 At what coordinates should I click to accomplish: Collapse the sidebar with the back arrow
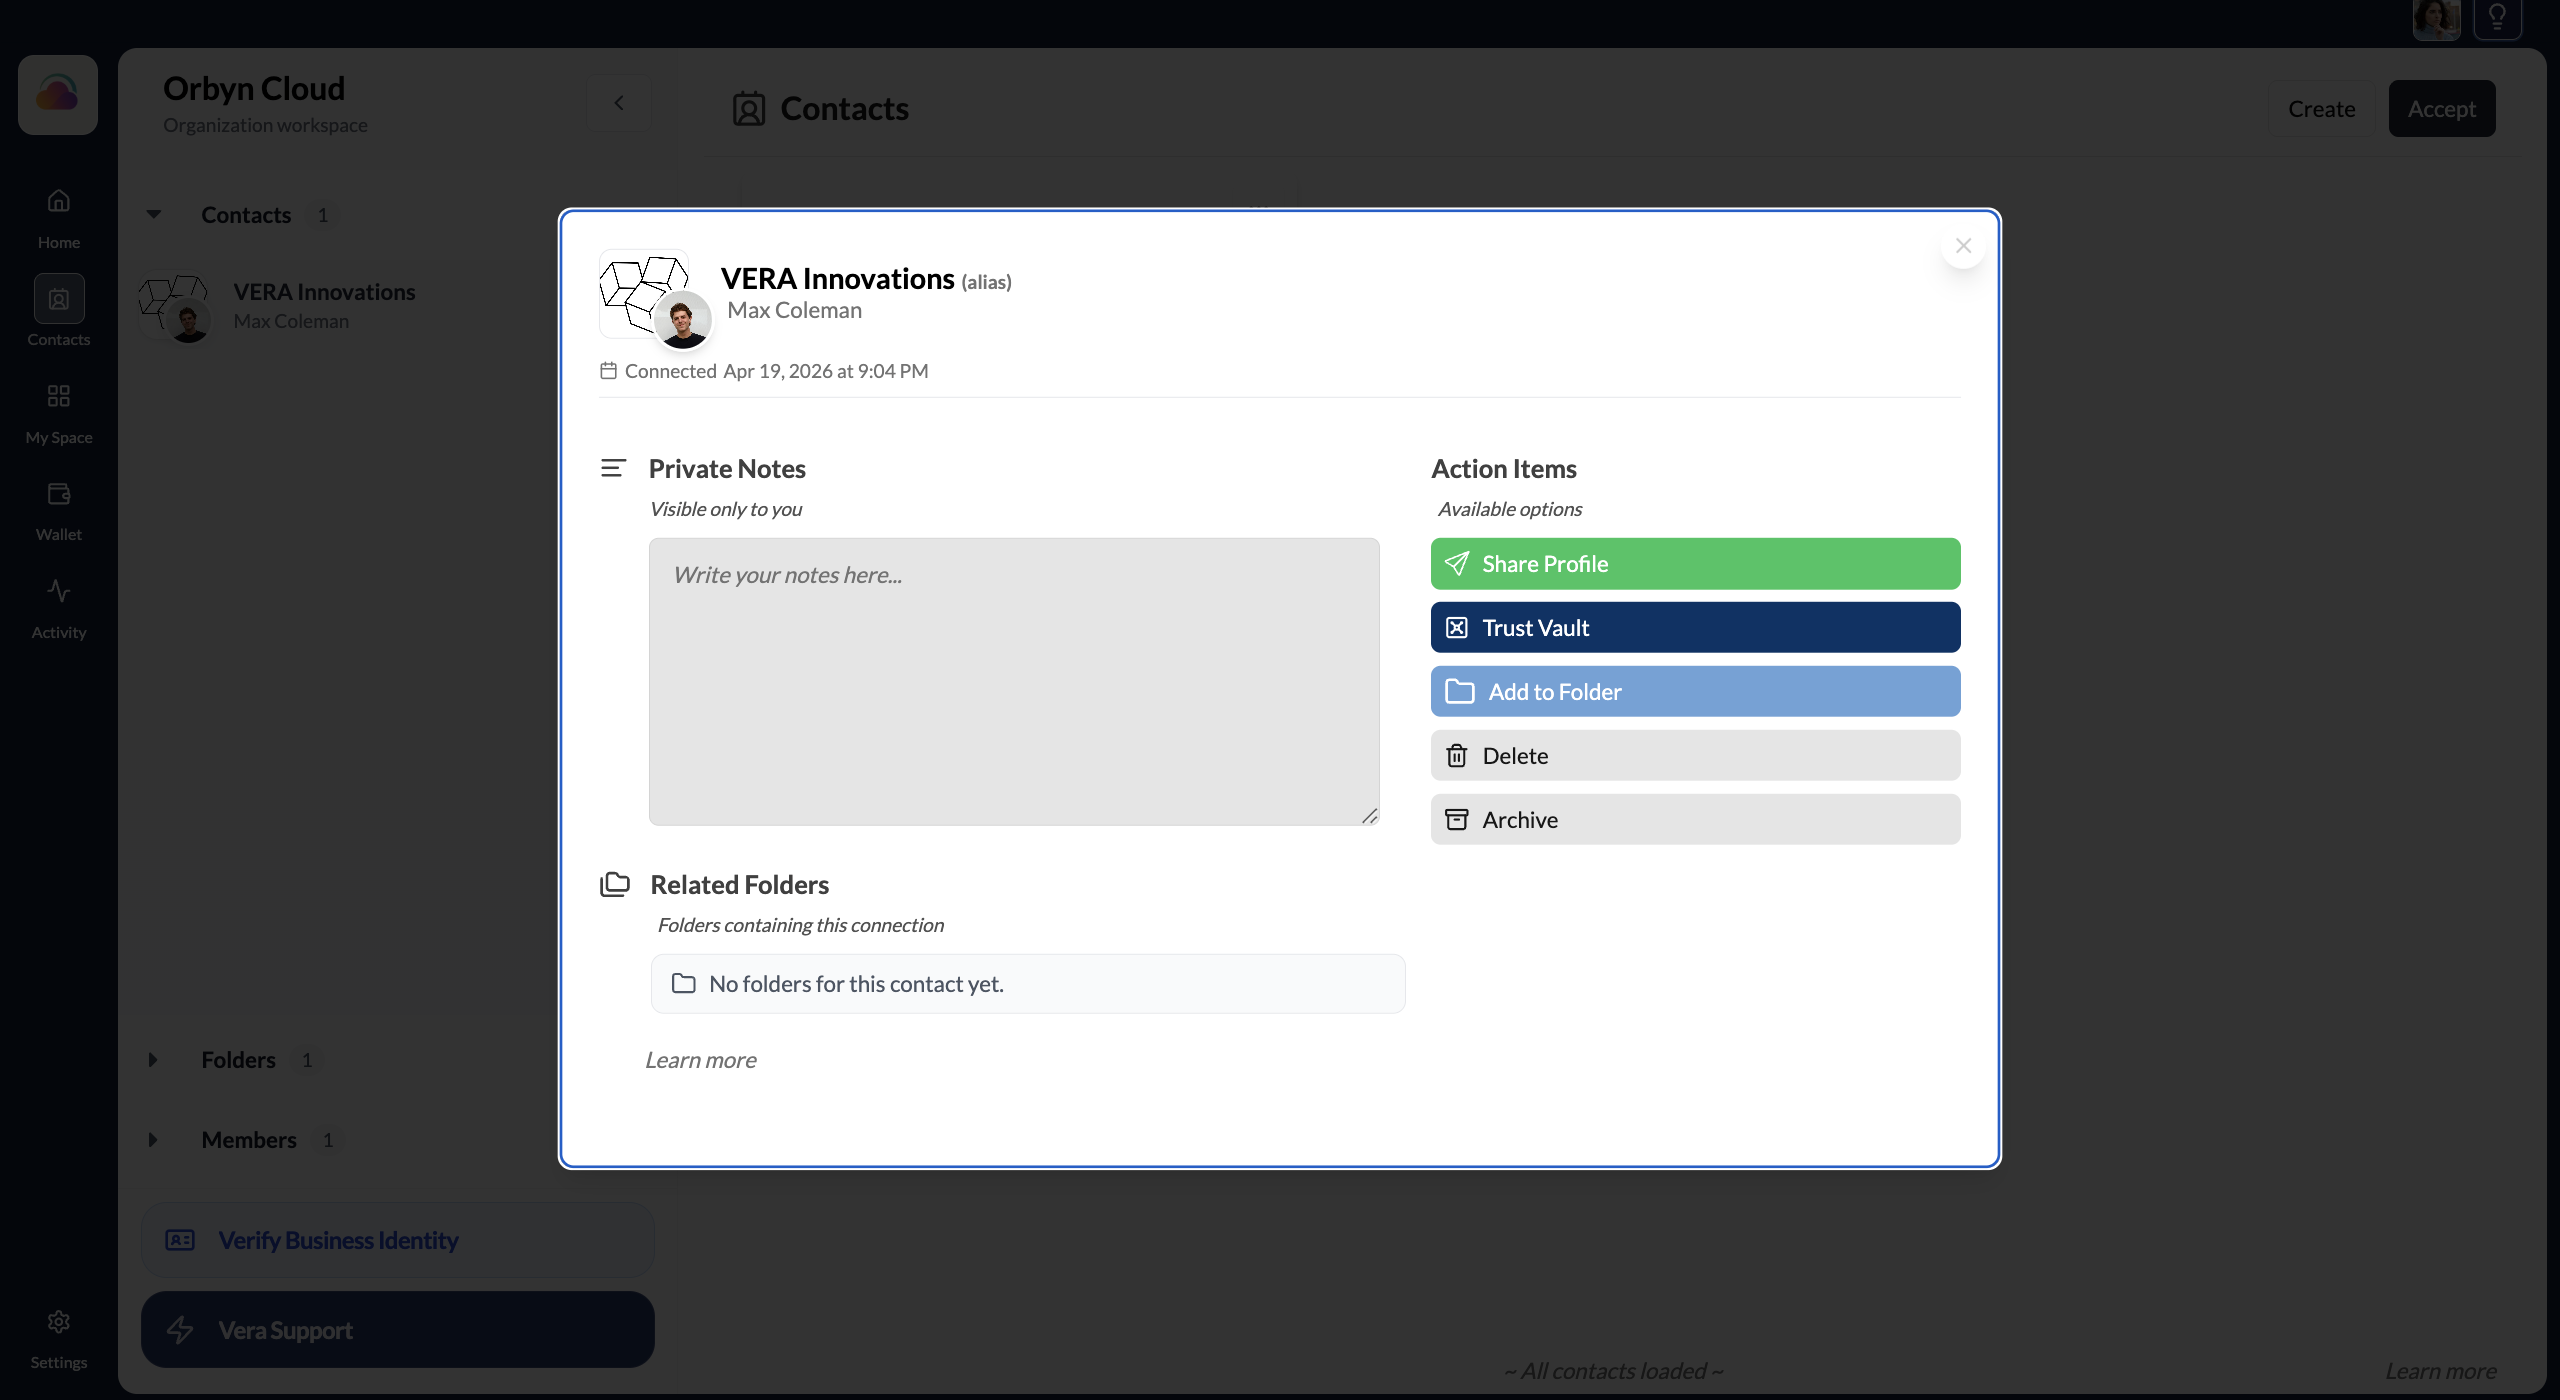618,103
